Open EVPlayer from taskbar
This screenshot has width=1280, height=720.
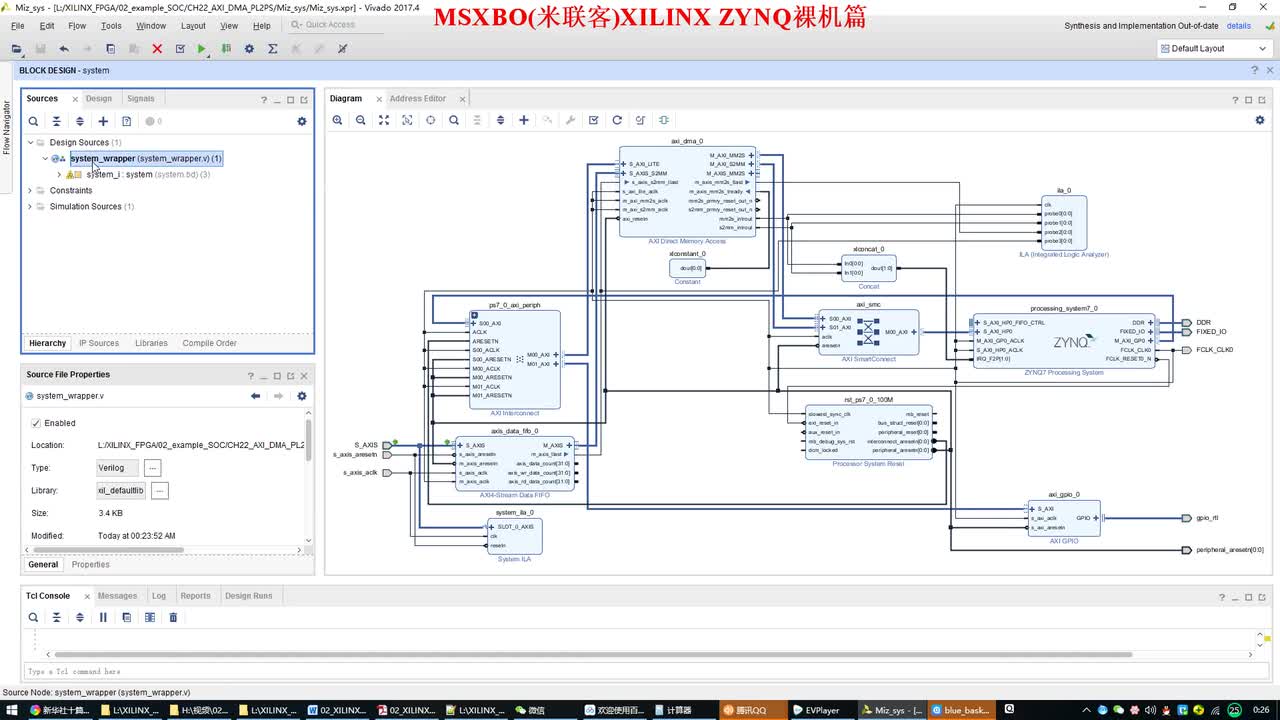(816, 710)
